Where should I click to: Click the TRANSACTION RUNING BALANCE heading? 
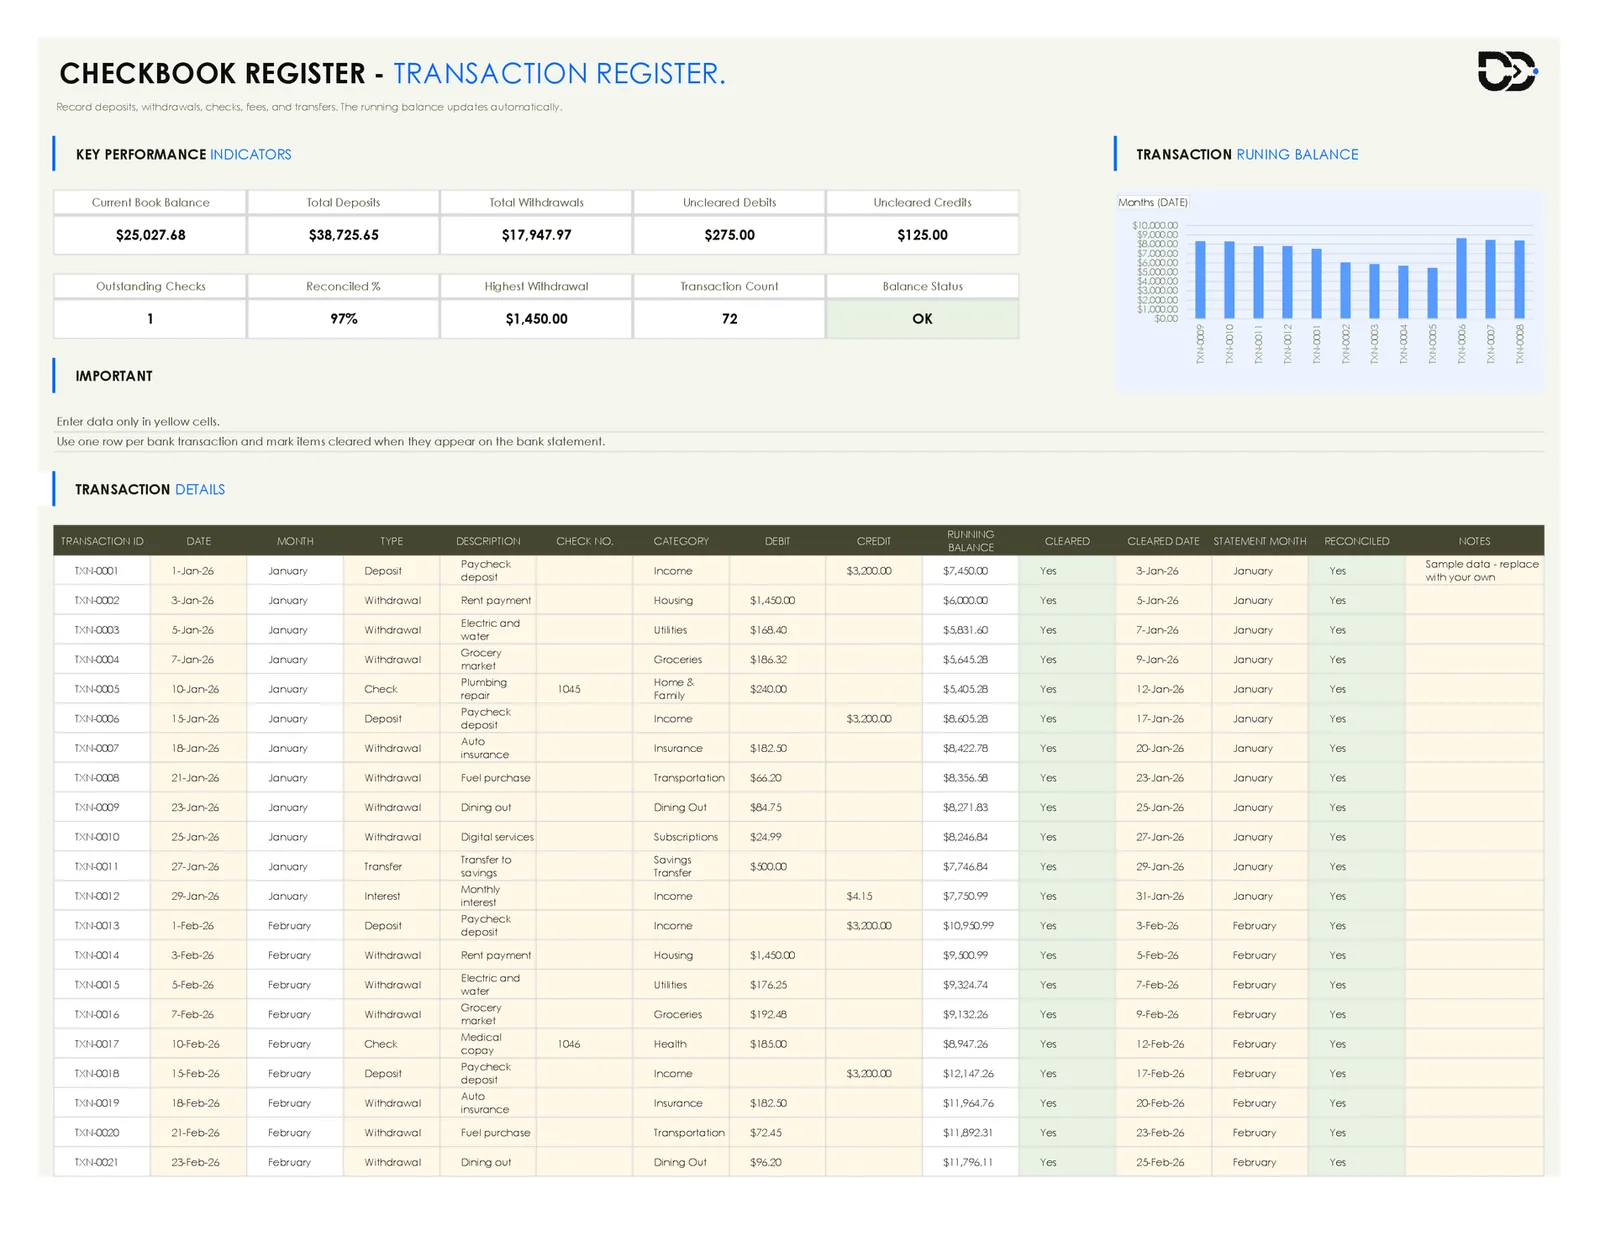tap(1247, 154)
